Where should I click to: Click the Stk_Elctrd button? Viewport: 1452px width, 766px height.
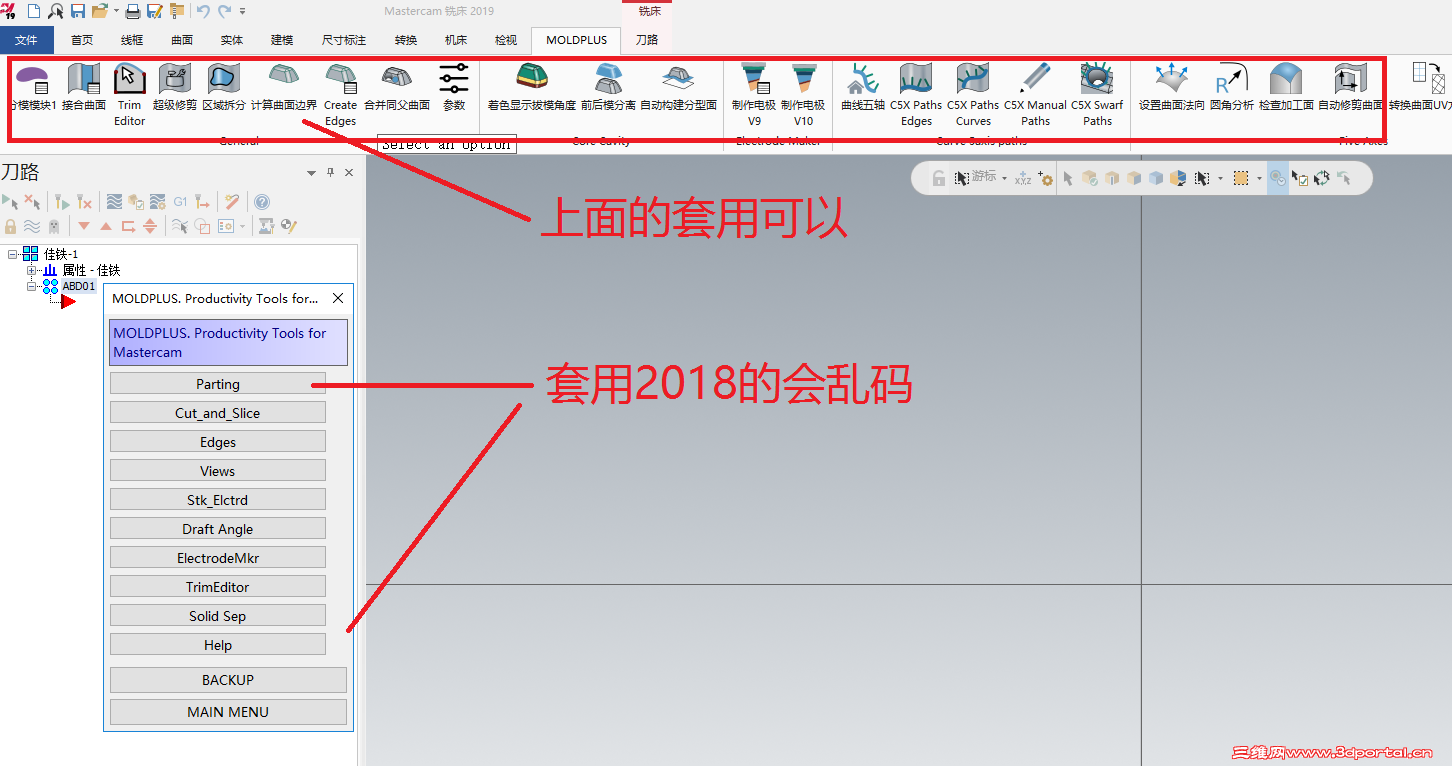tap(218, 500)
